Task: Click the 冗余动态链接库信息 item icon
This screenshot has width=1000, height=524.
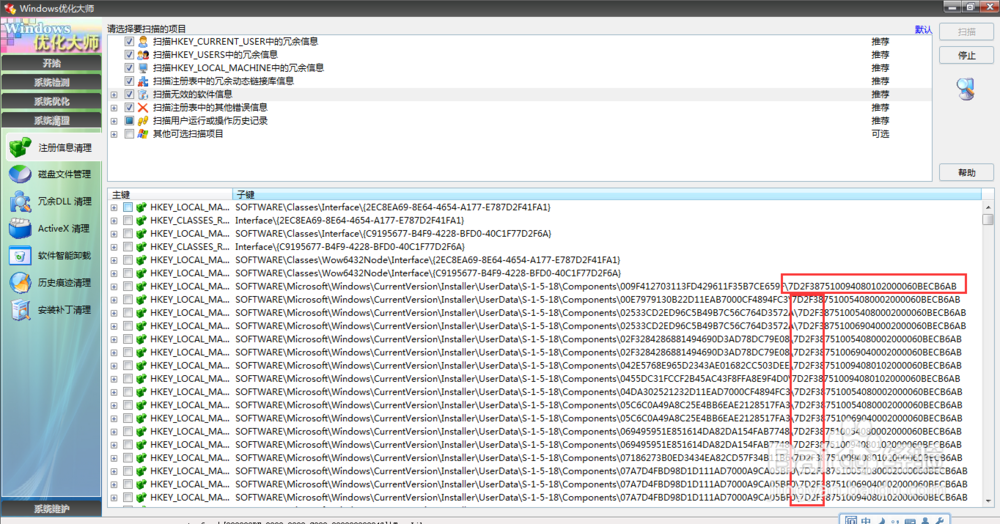Action: [x=143, y=81]
